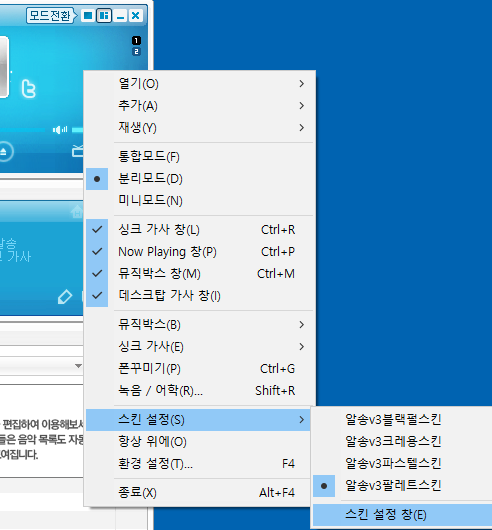Apply the 알송v3파스텔스킨 skin
Screen dimensions: 492x530
(402, 463)
